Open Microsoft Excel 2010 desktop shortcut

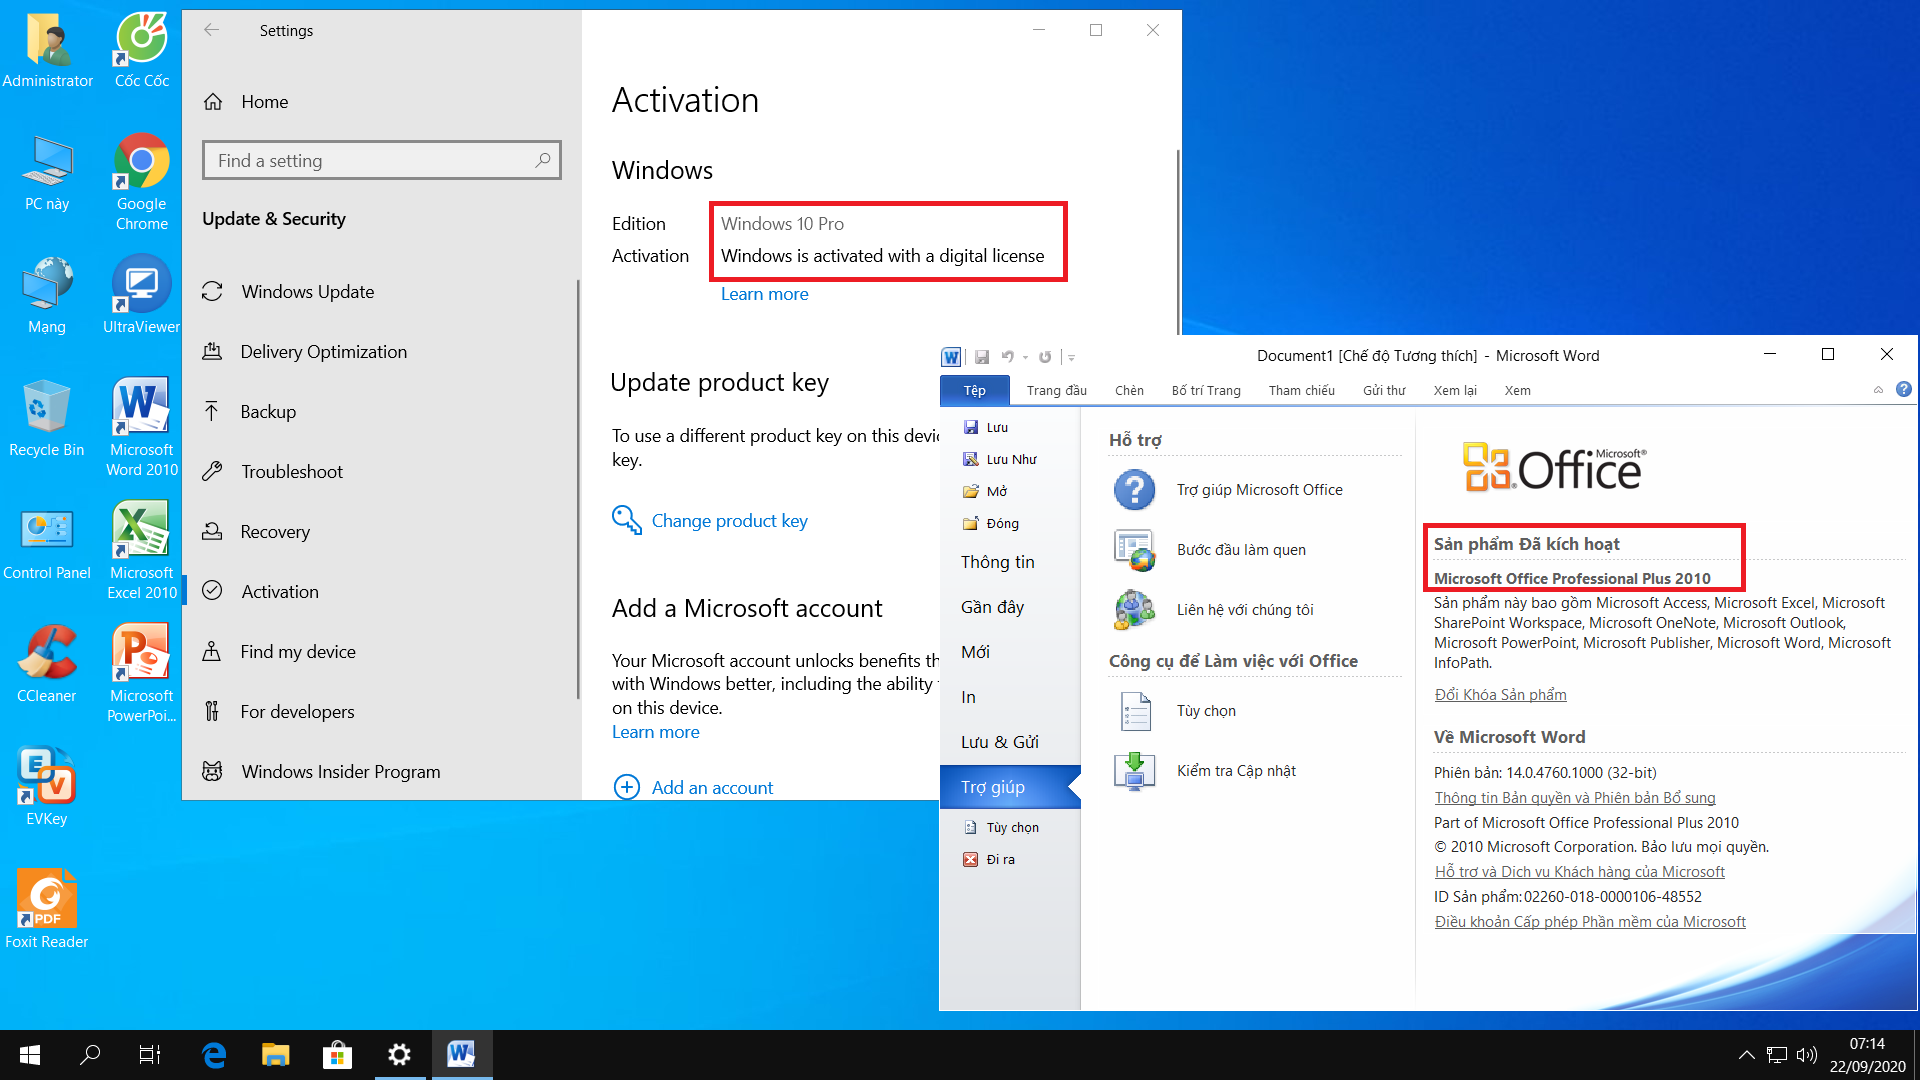141,550
